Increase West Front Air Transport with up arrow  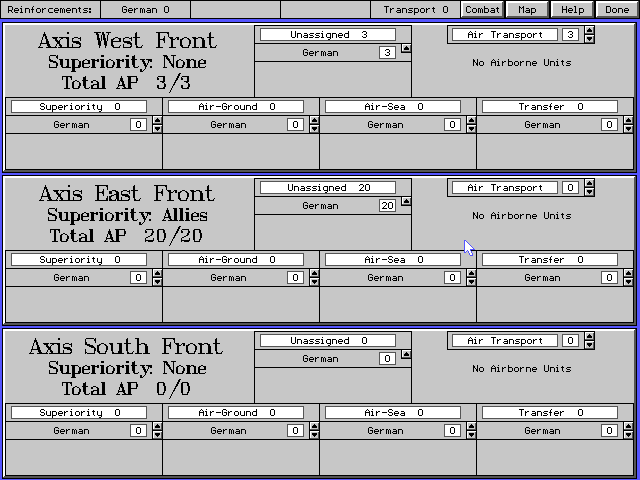coord(589,30)
